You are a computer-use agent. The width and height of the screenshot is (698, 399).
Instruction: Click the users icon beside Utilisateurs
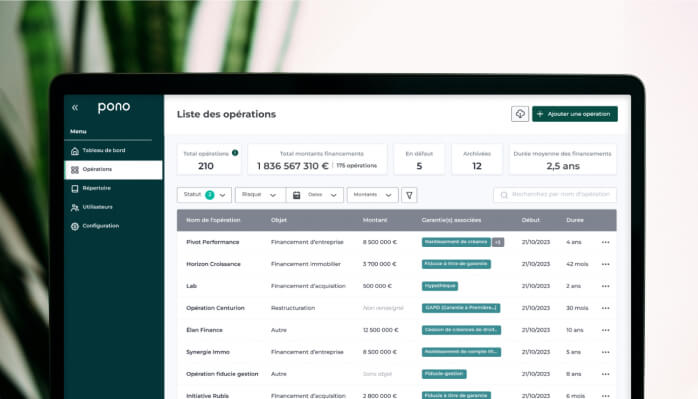coord(75,208)
